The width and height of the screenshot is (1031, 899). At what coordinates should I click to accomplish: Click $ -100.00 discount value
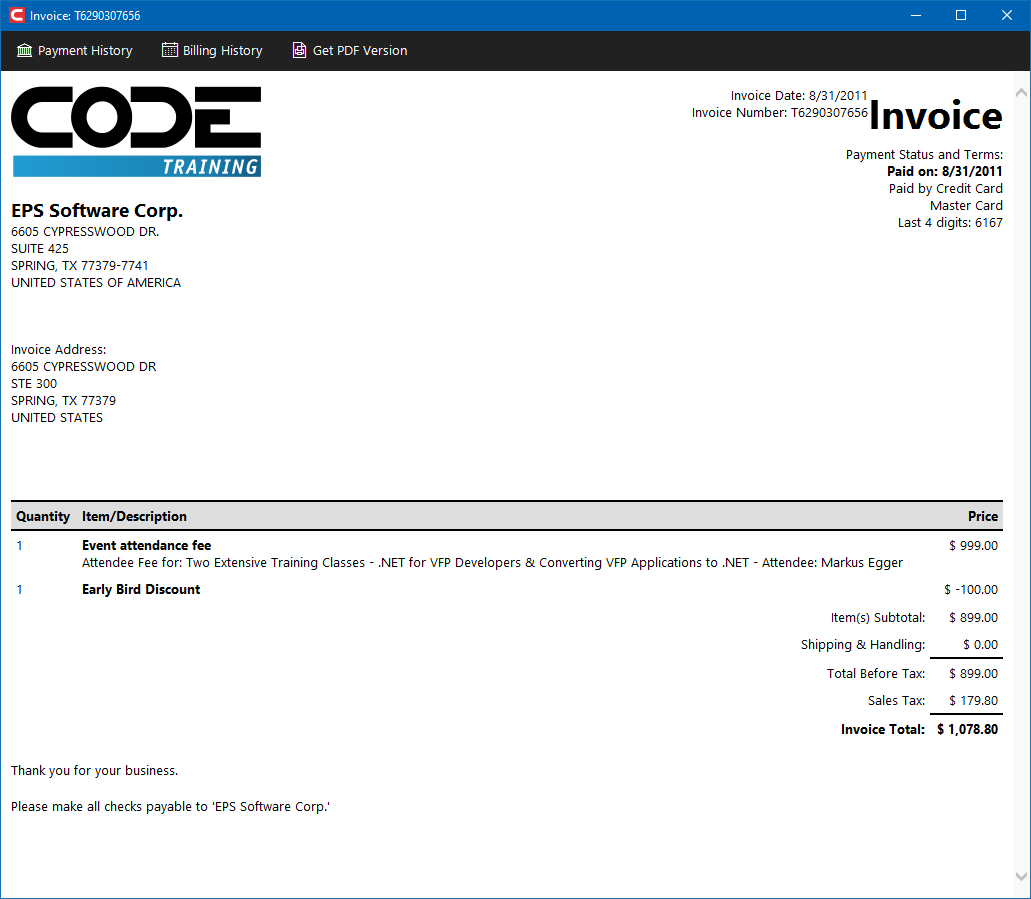click(971, 590)
